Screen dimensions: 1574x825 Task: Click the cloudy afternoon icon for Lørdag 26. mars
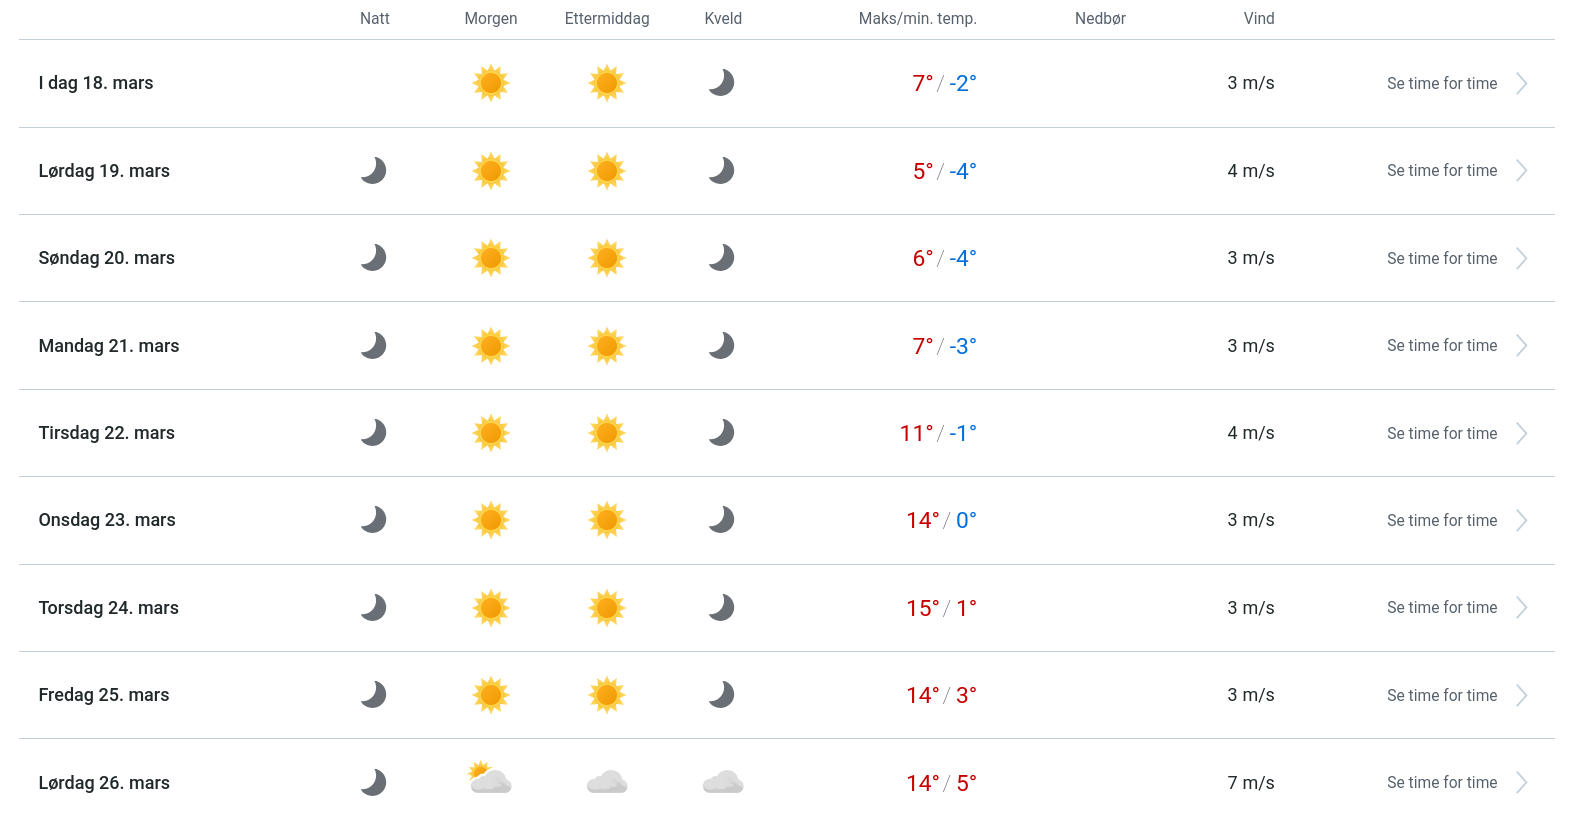coord(606,782)
